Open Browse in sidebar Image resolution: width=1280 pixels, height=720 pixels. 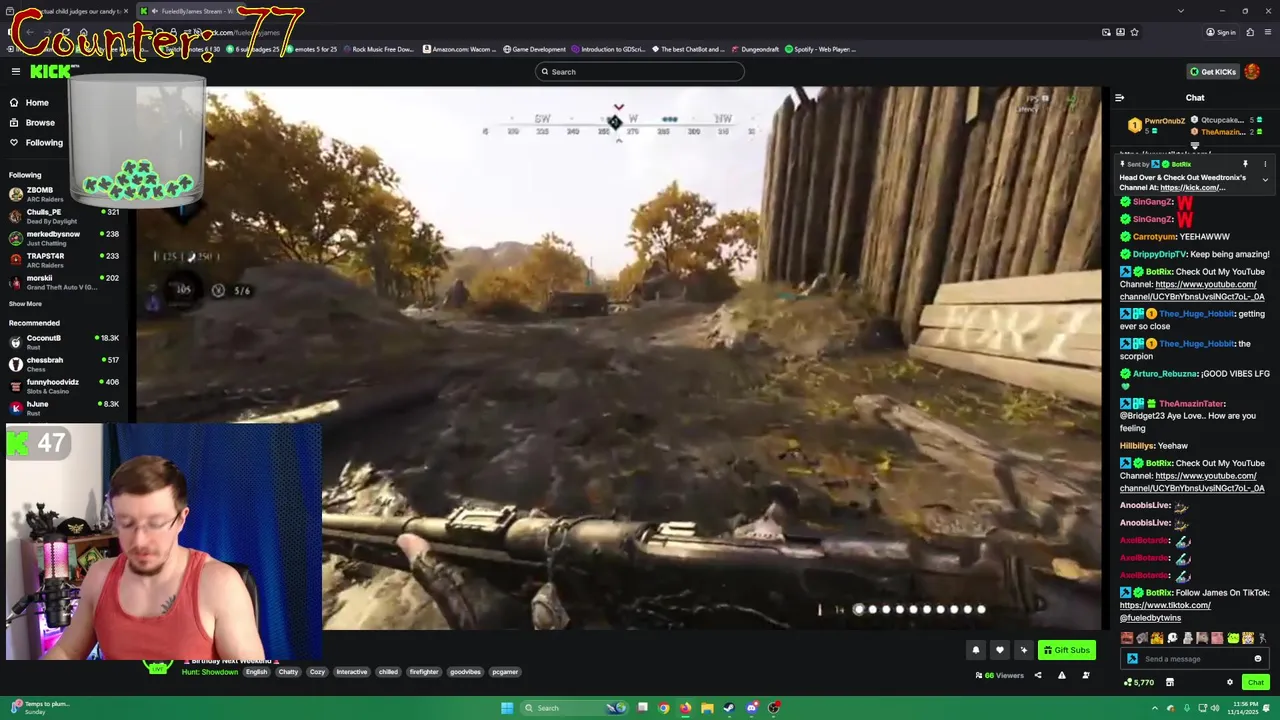[x=35, y=122]
